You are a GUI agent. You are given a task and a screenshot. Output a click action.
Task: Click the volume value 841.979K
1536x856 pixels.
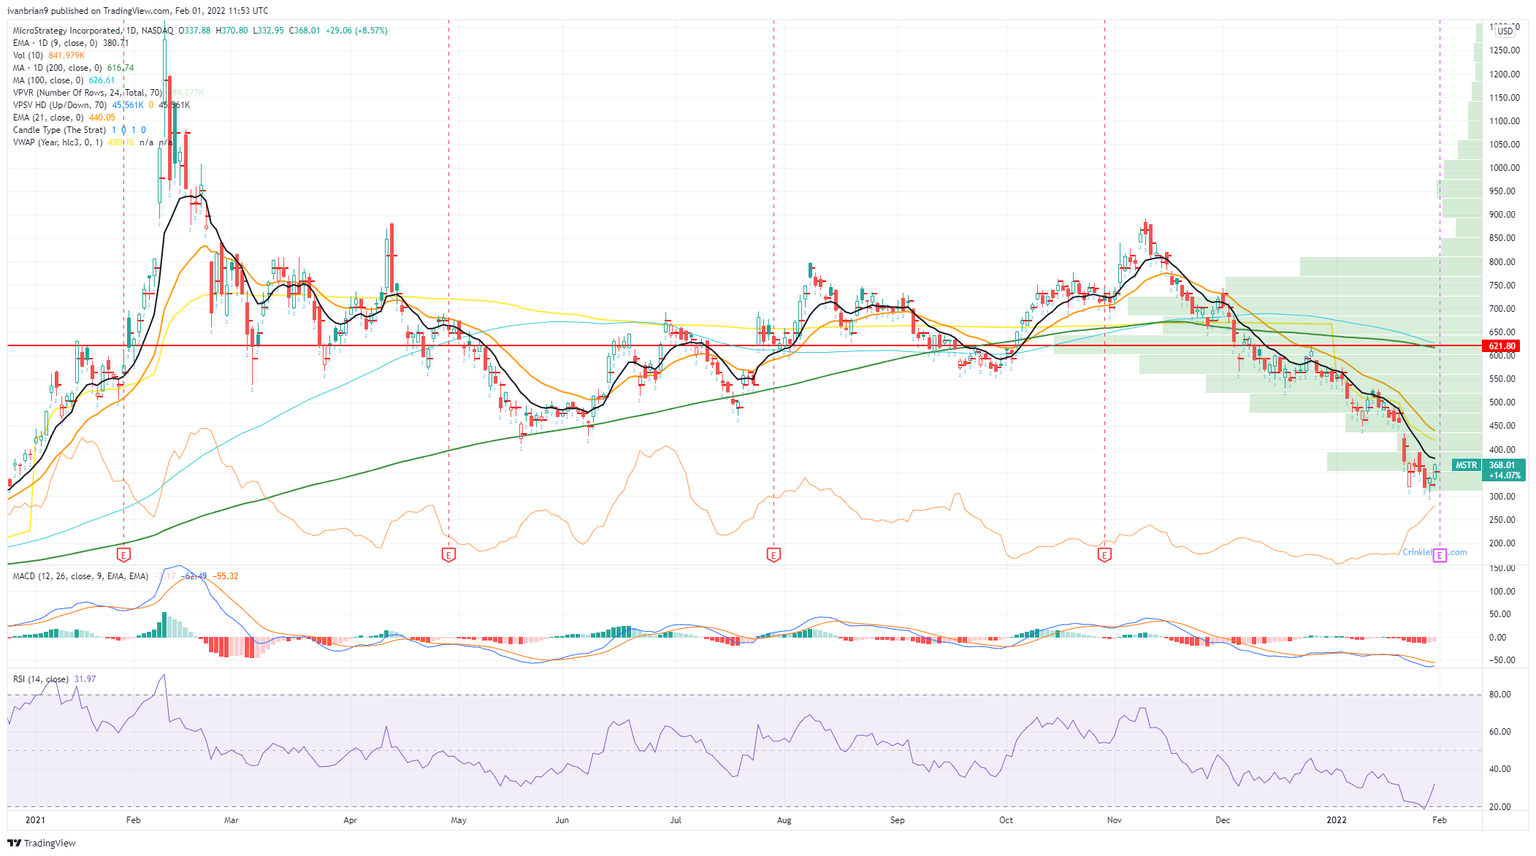[x=67, y=55]
